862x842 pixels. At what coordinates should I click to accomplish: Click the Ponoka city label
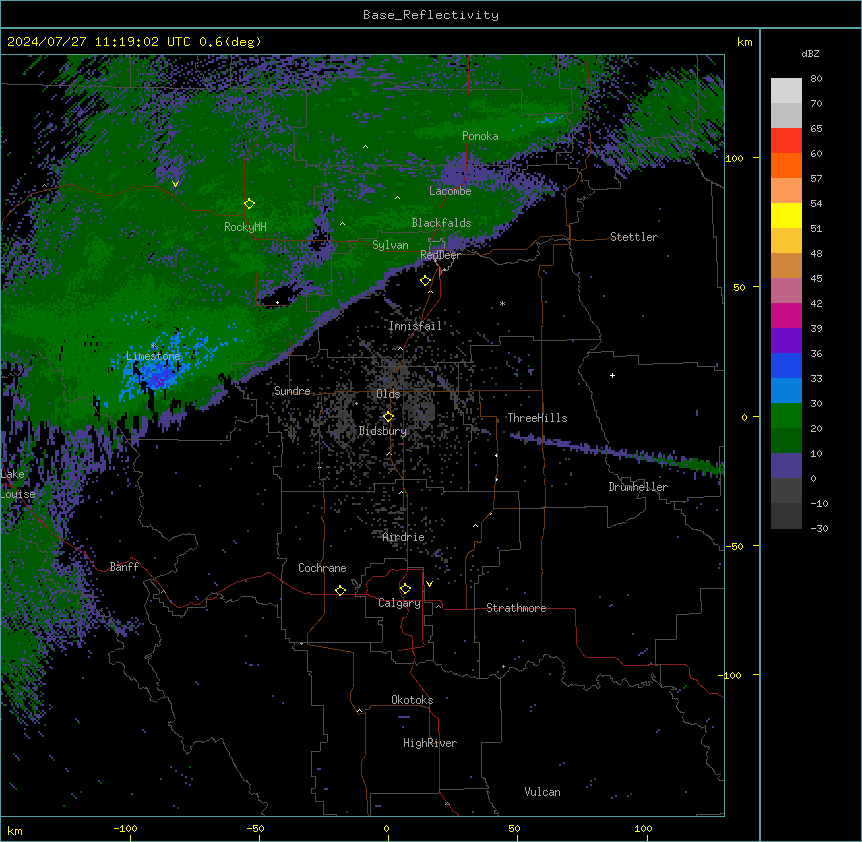(x=480, y=136)
